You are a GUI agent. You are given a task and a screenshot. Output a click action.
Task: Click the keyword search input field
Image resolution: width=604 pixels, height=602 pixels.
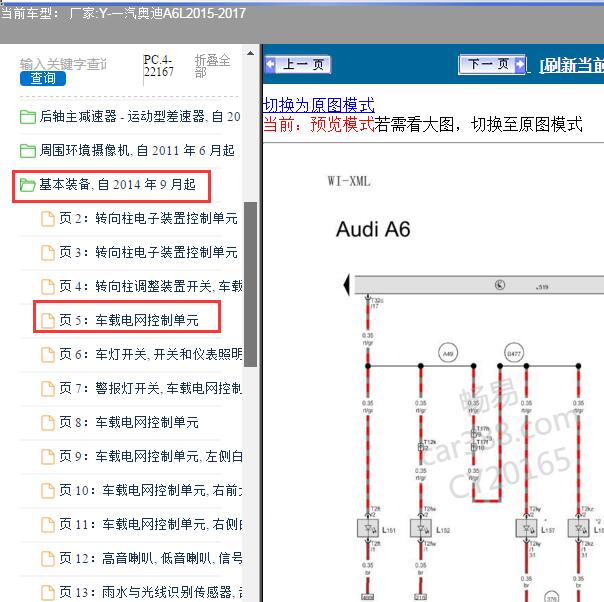[64, 64]
